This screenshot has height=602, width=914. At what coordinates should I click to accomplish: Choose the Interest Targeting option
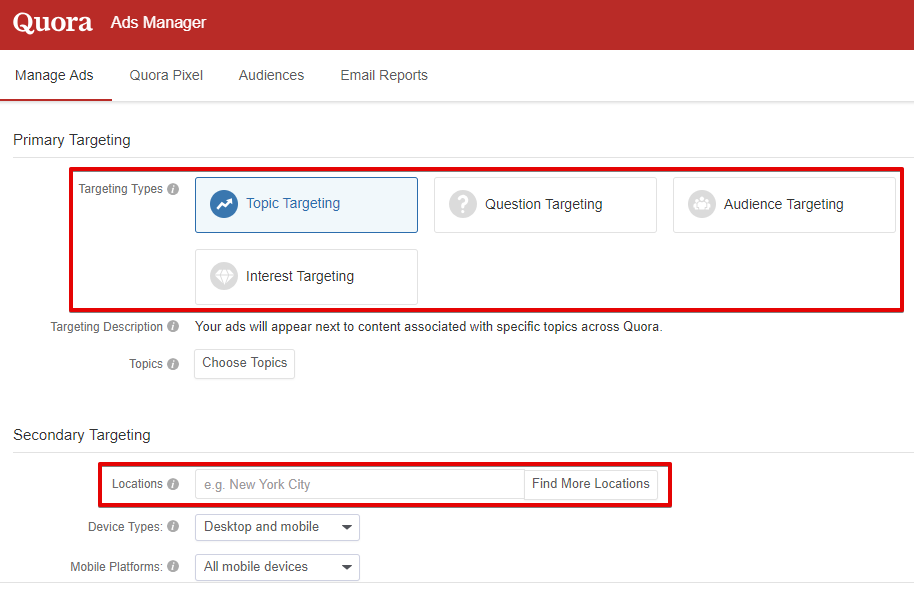(x=306, y=277)
